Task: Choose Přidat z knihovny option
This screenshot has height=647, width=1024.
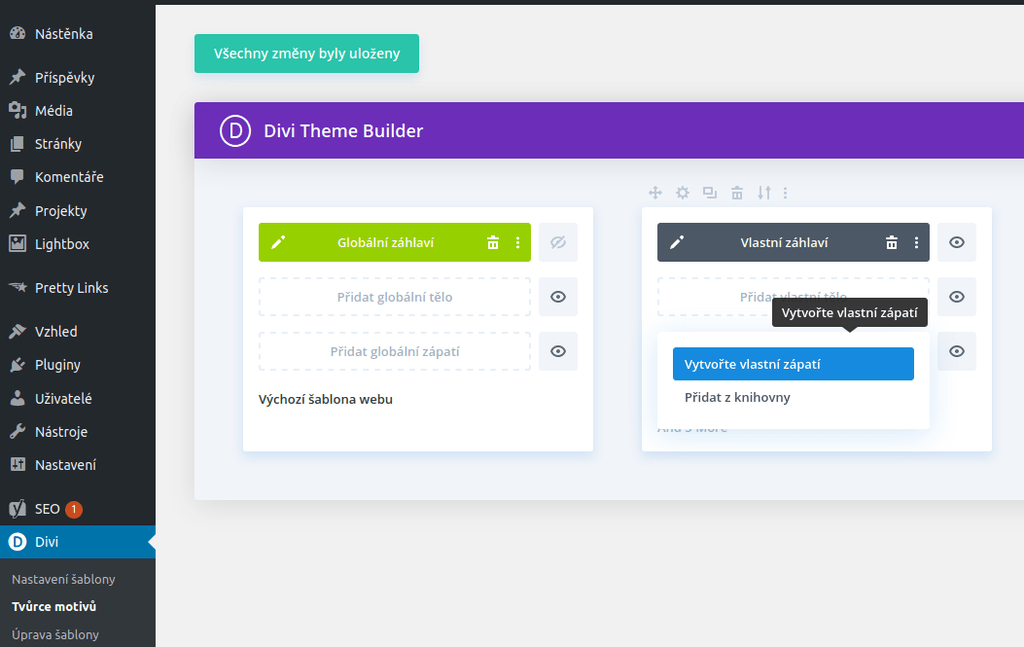Action: [x=737, y=398]
